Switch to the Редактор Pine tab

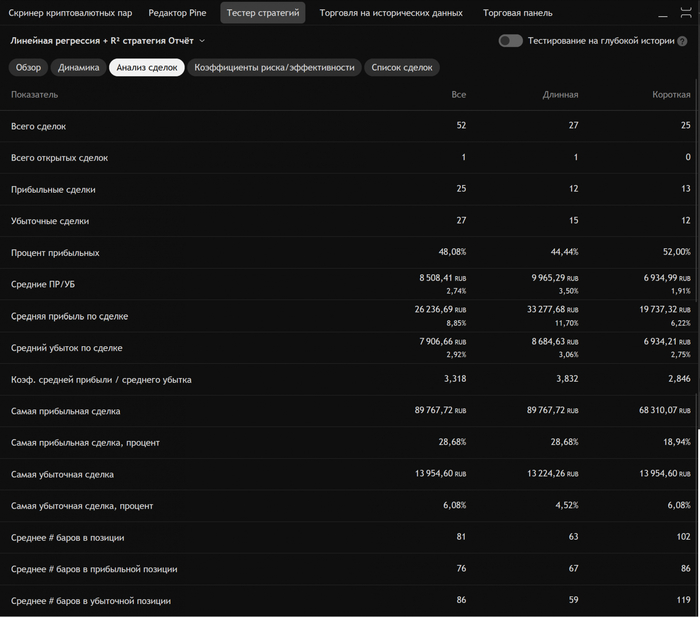tap(177, 13)
